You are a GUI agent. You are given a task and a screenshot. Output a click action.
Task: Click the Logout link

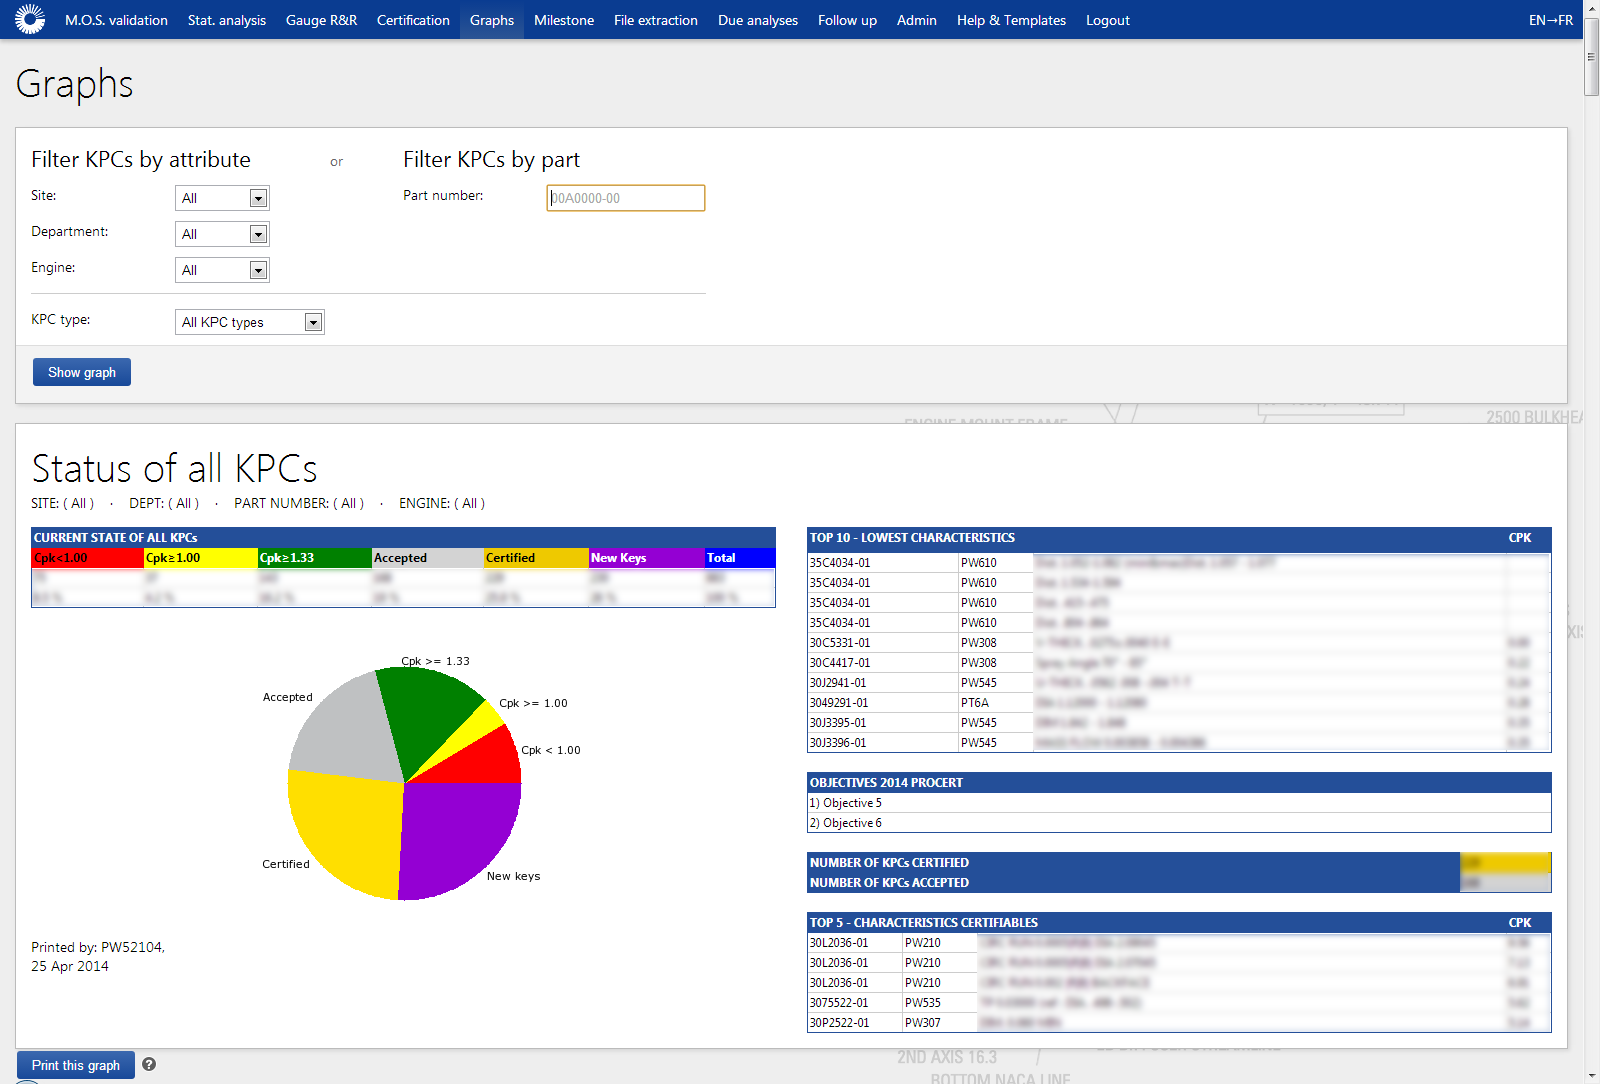(1108, 20)
